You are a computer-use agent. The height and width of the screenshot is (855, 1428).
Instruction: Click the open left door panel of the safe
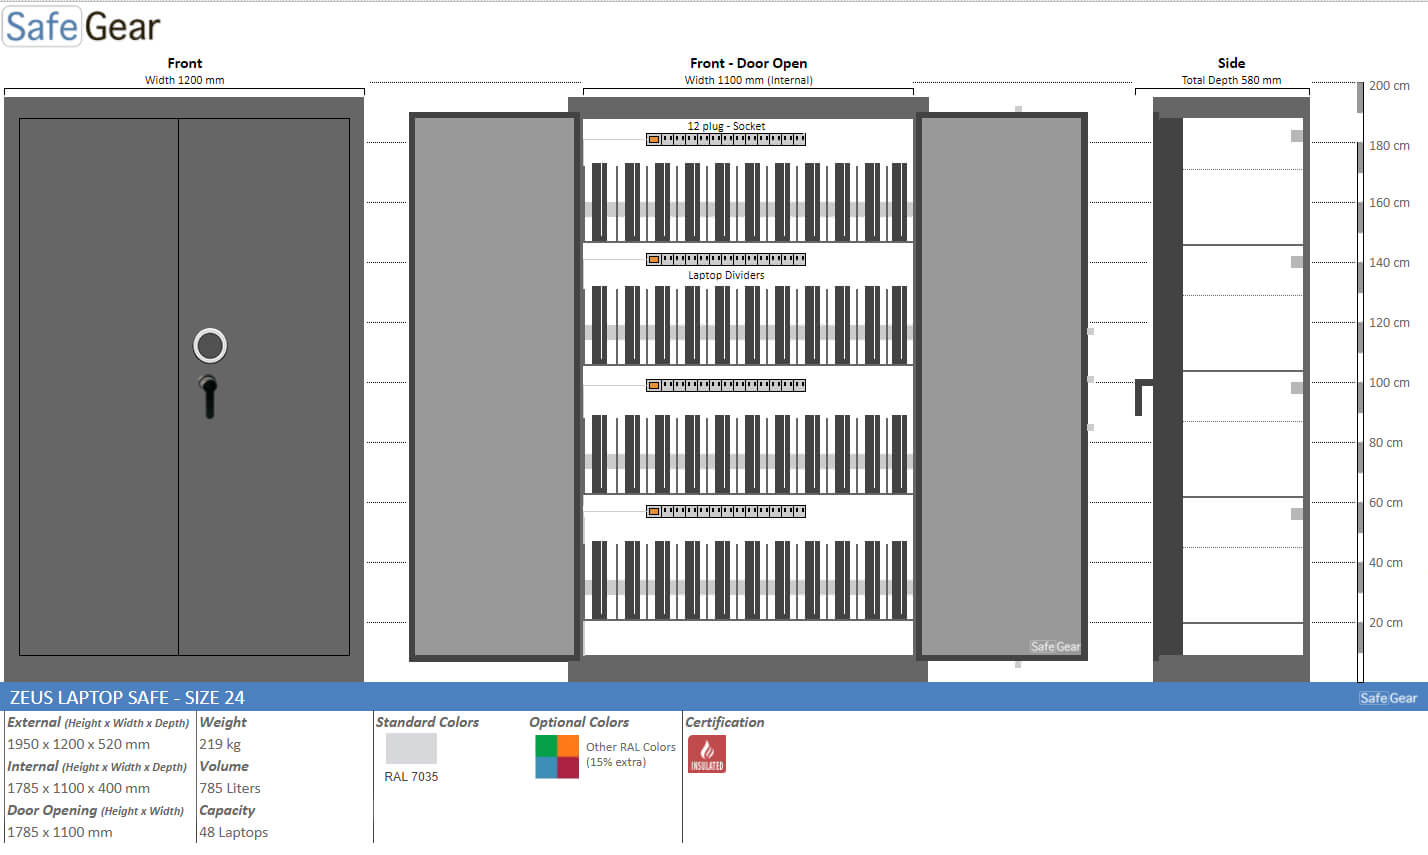[494, 387]
